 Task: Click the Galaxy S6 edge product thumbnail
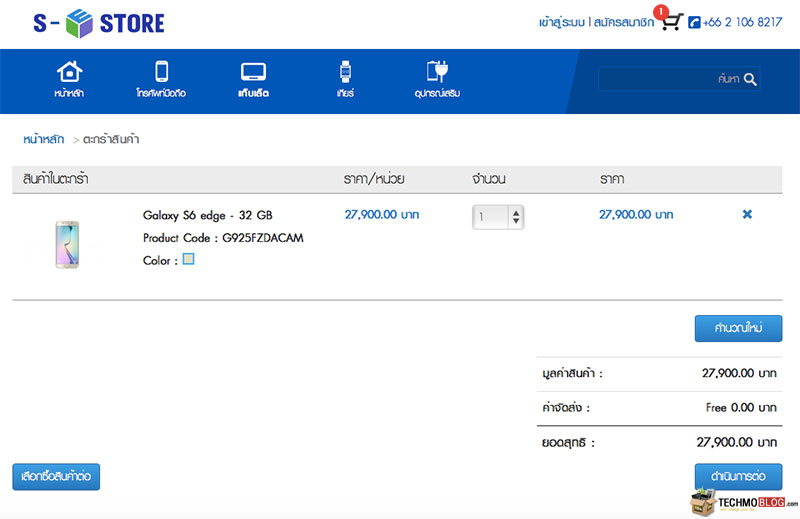click(x=67, y=244)
